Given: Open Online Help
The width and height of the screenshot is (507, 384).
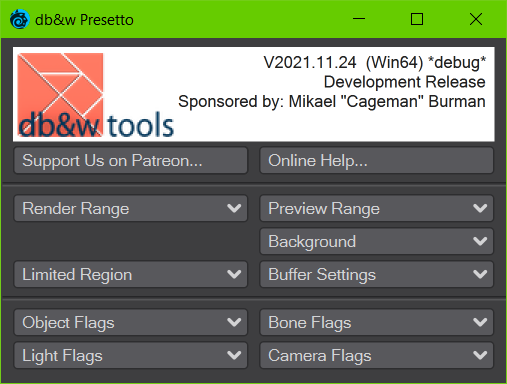Looking at the screenshot, I should [x=376, y=161].
